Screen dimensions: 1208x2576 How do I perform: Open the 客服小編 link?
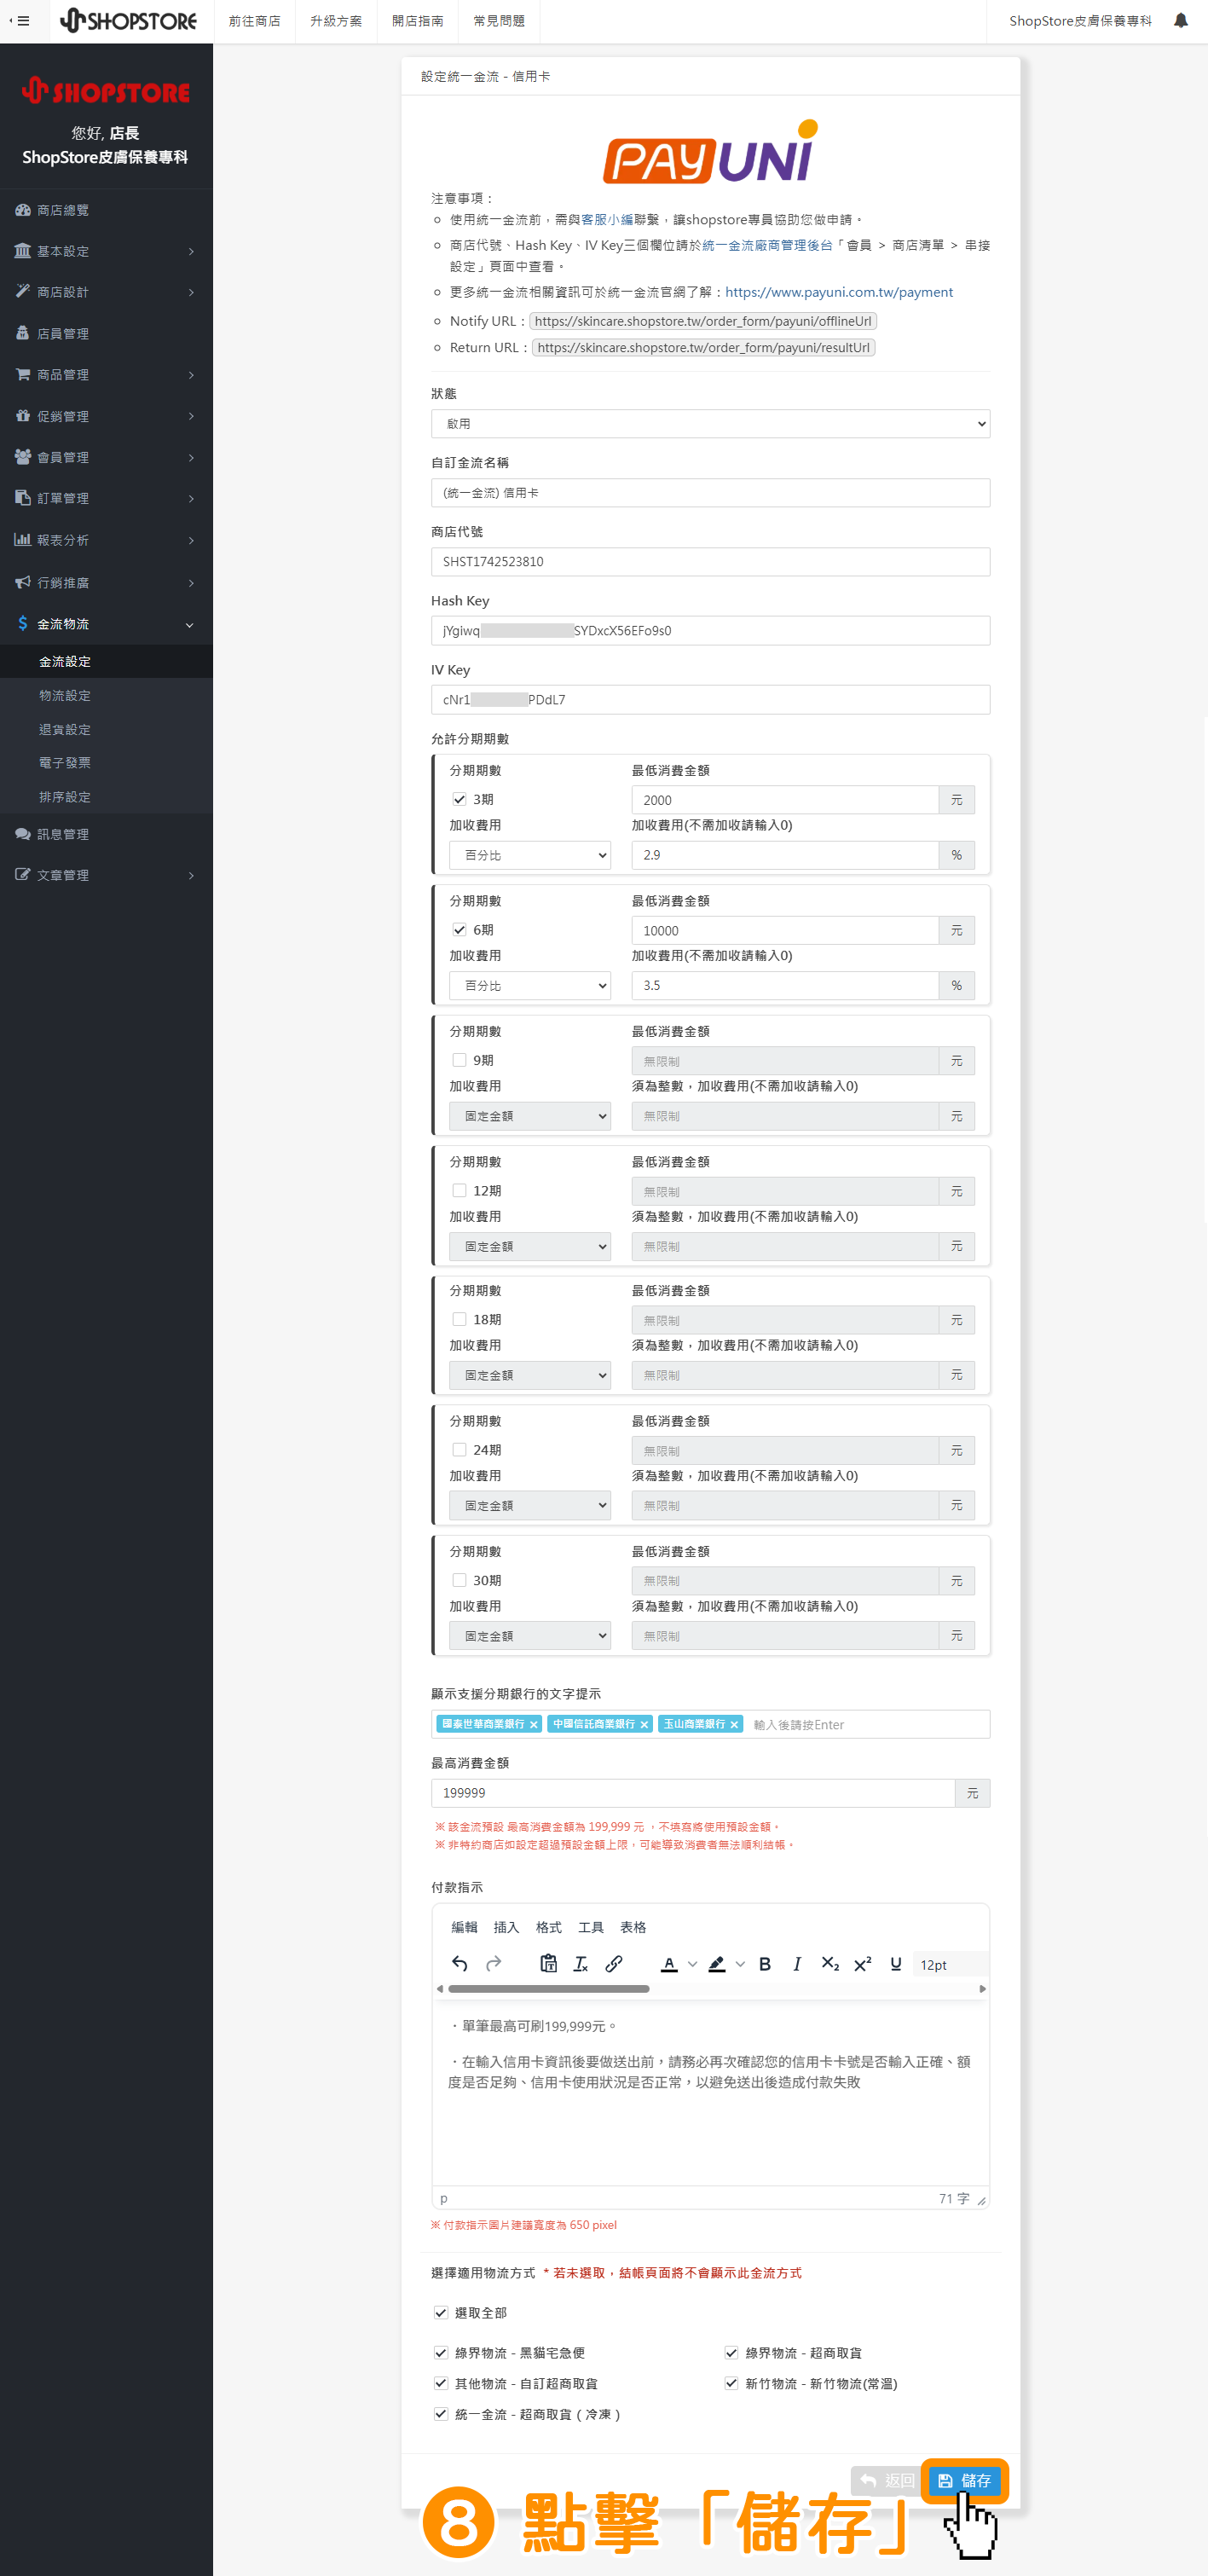tap(607, 219)
